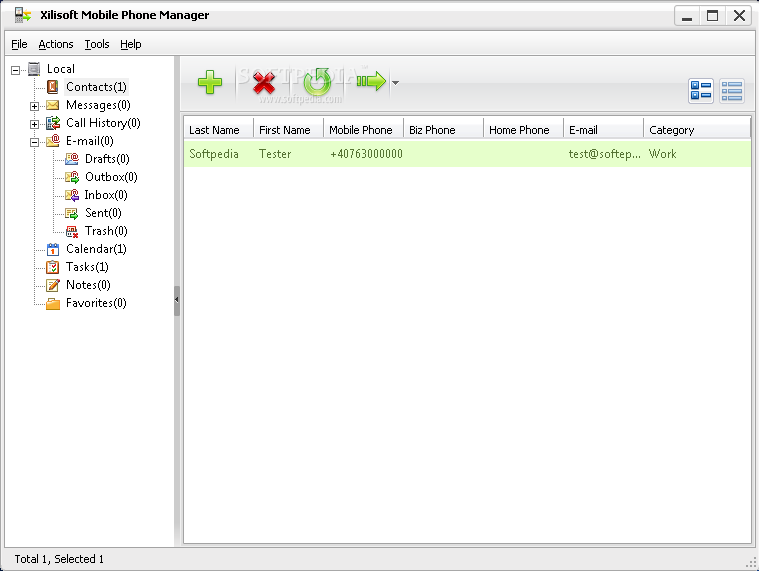Click the Trash icon
This screenshot has height=571, width=759.
pyautogui.click(x=72, y=231)
